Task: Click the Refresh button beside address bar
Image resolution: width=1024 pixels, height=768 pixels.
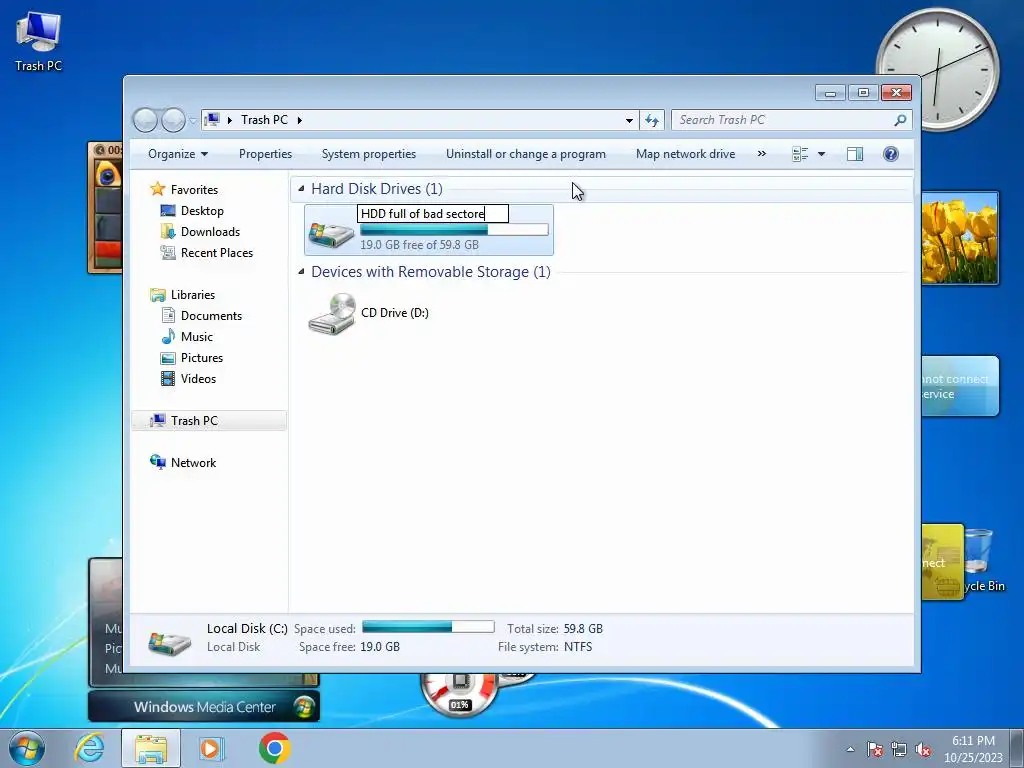Action: pyautogui.click(x=652, y=120)
